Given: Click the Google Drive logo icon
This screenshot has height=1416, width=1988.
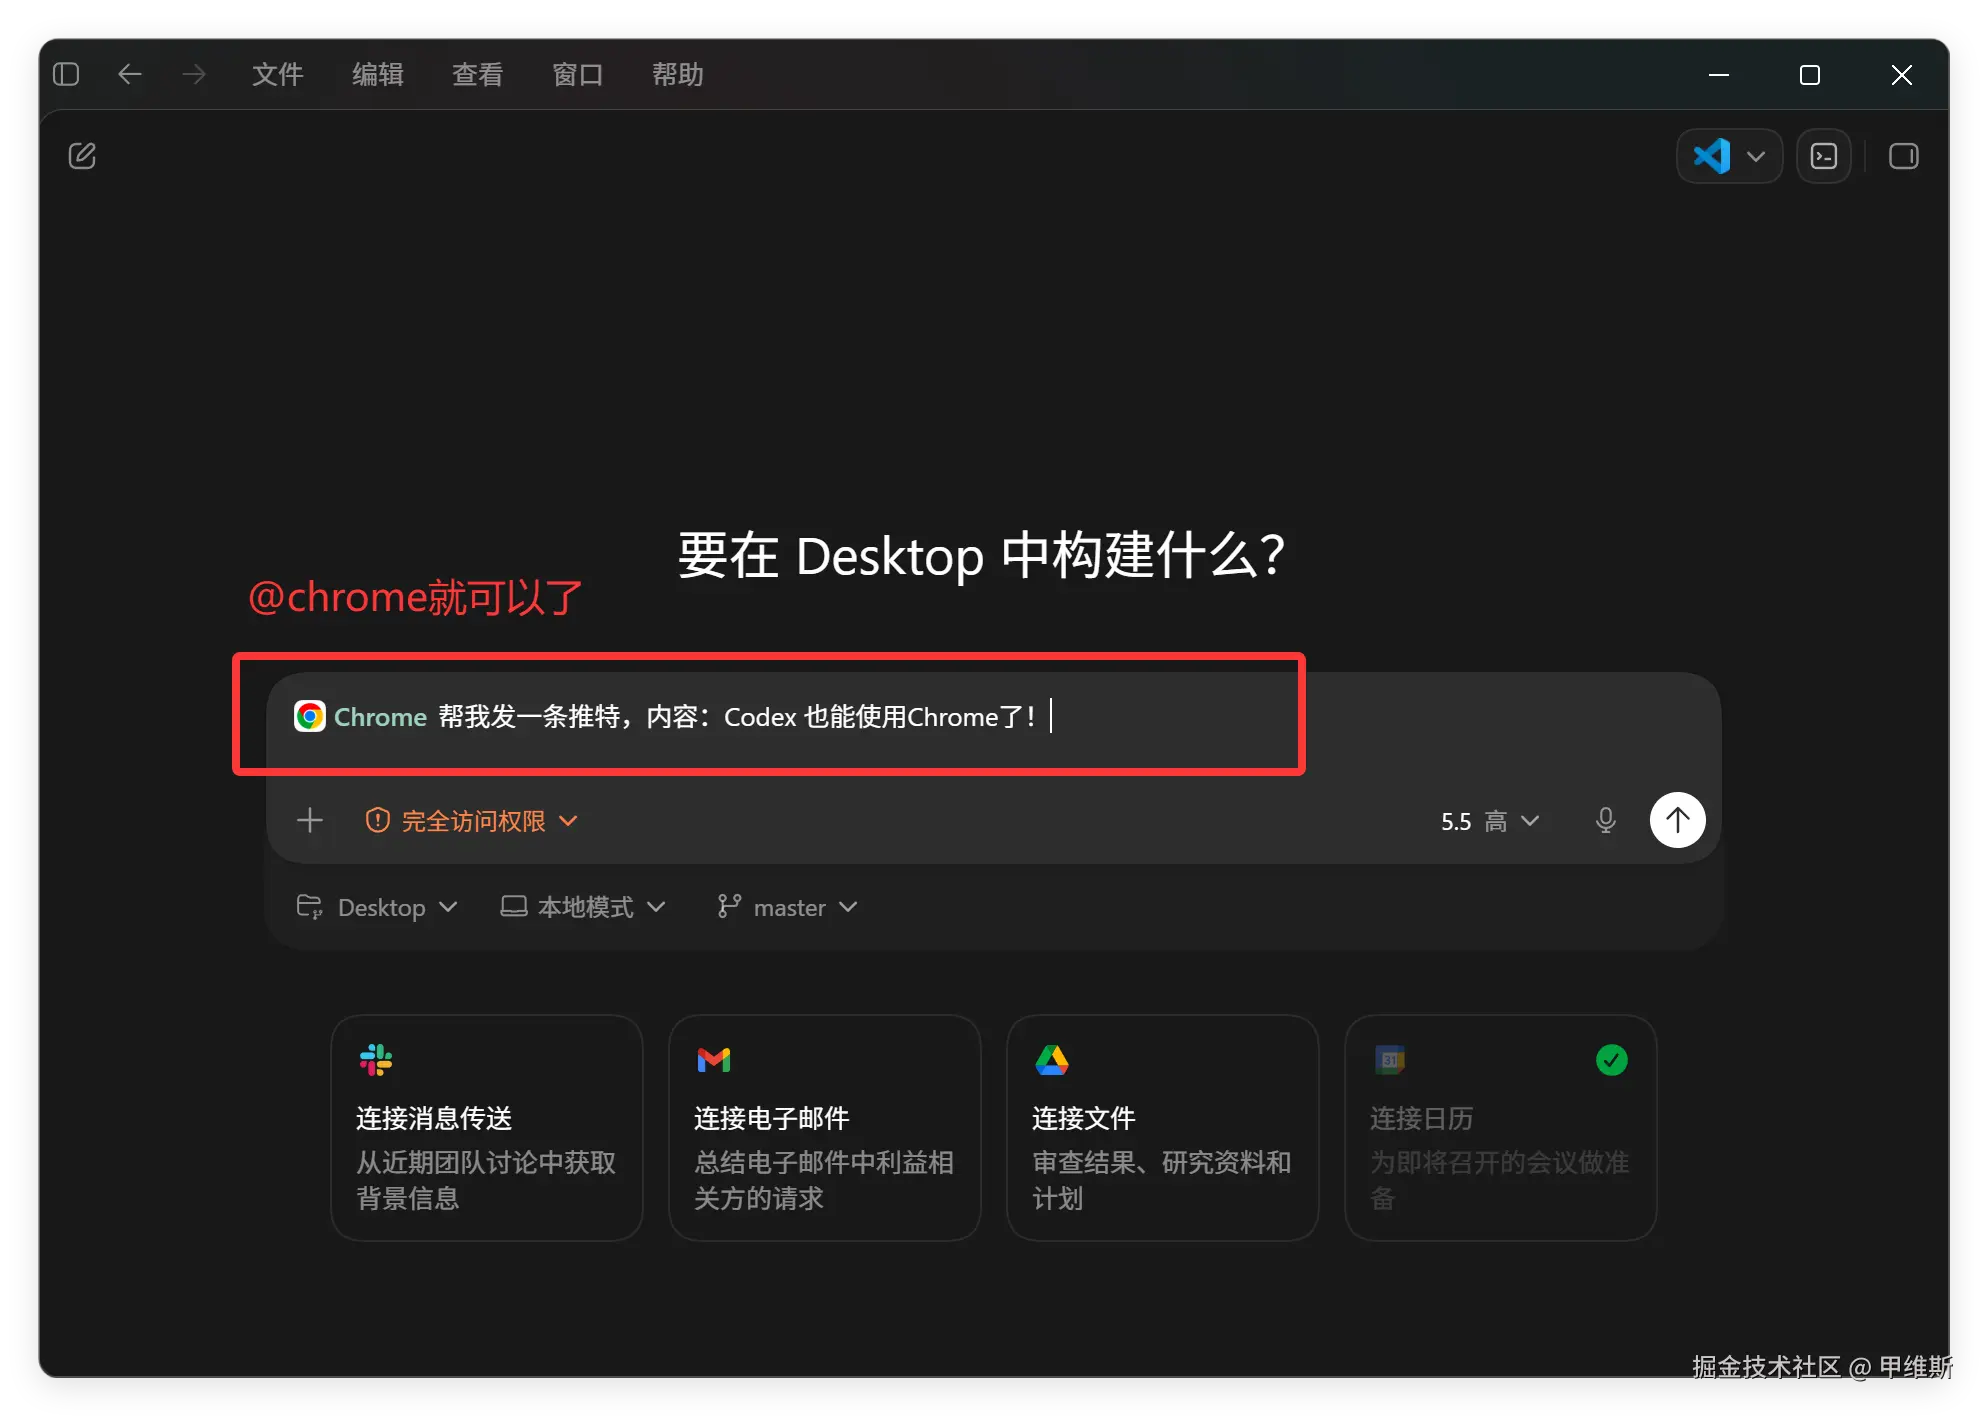Looking at the screenshot, I should pyautogui.click(x=1052, y=1060).
